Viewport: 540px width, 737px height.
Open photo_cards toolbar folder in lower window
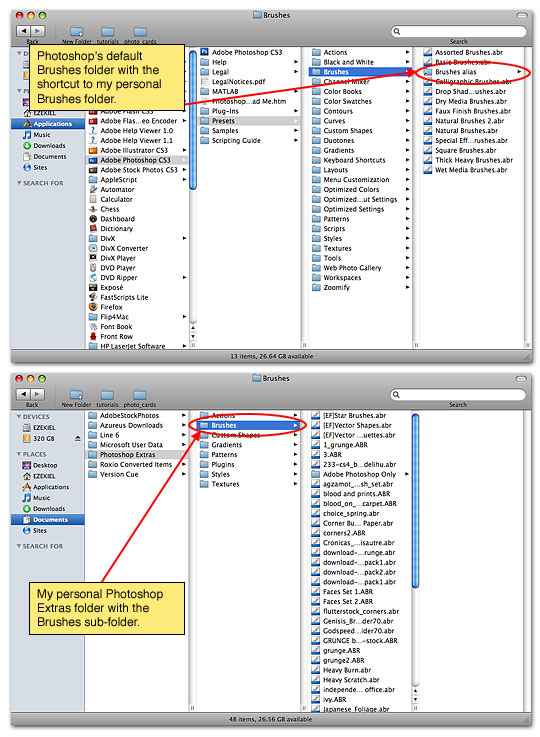(x=140, y=398)
